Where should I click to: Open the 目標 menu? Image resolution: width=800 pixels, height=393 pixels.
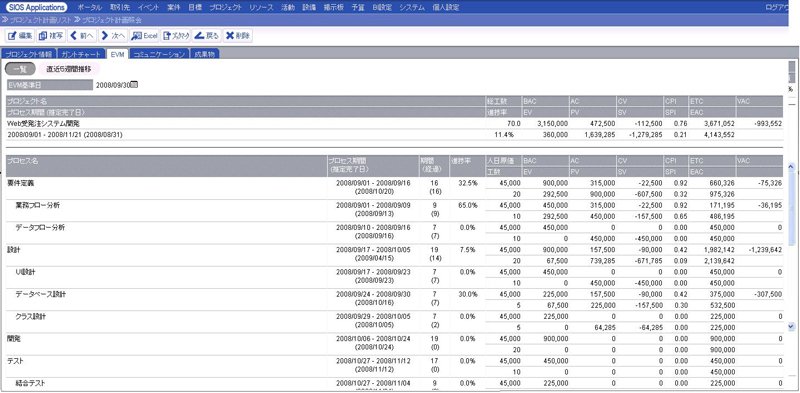195,8
